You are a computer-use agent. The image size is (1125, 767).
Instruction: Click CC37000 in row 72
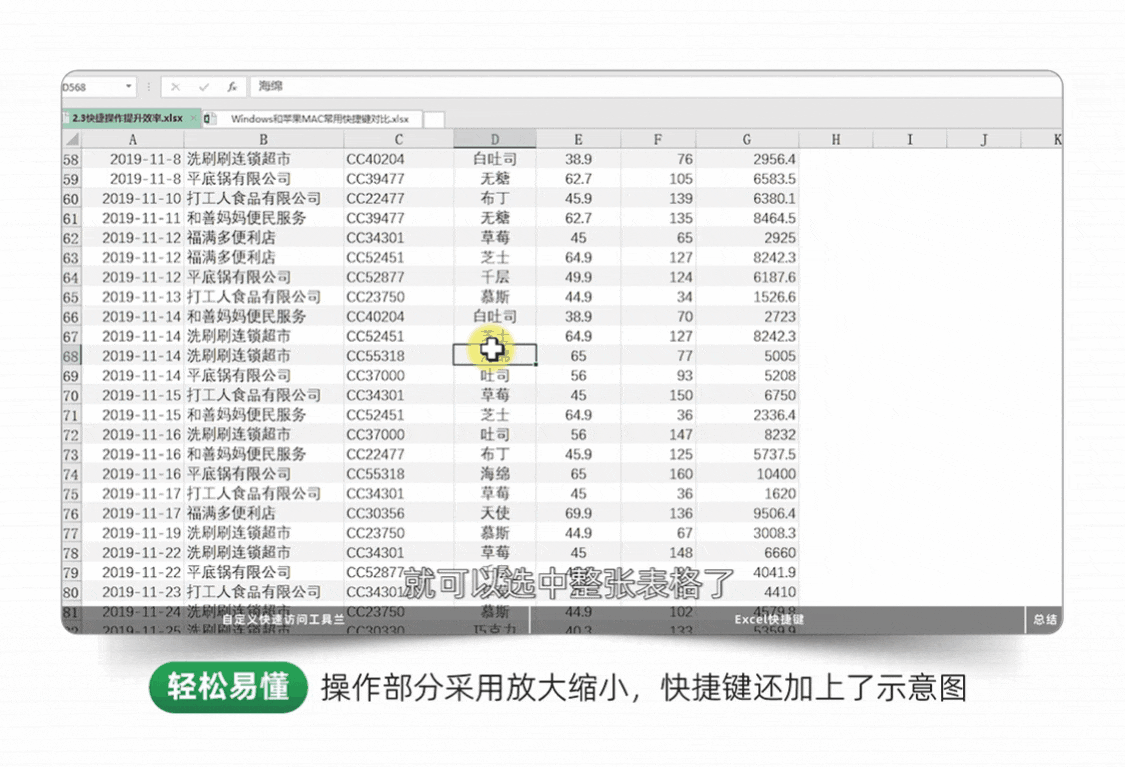click(375, 435)
